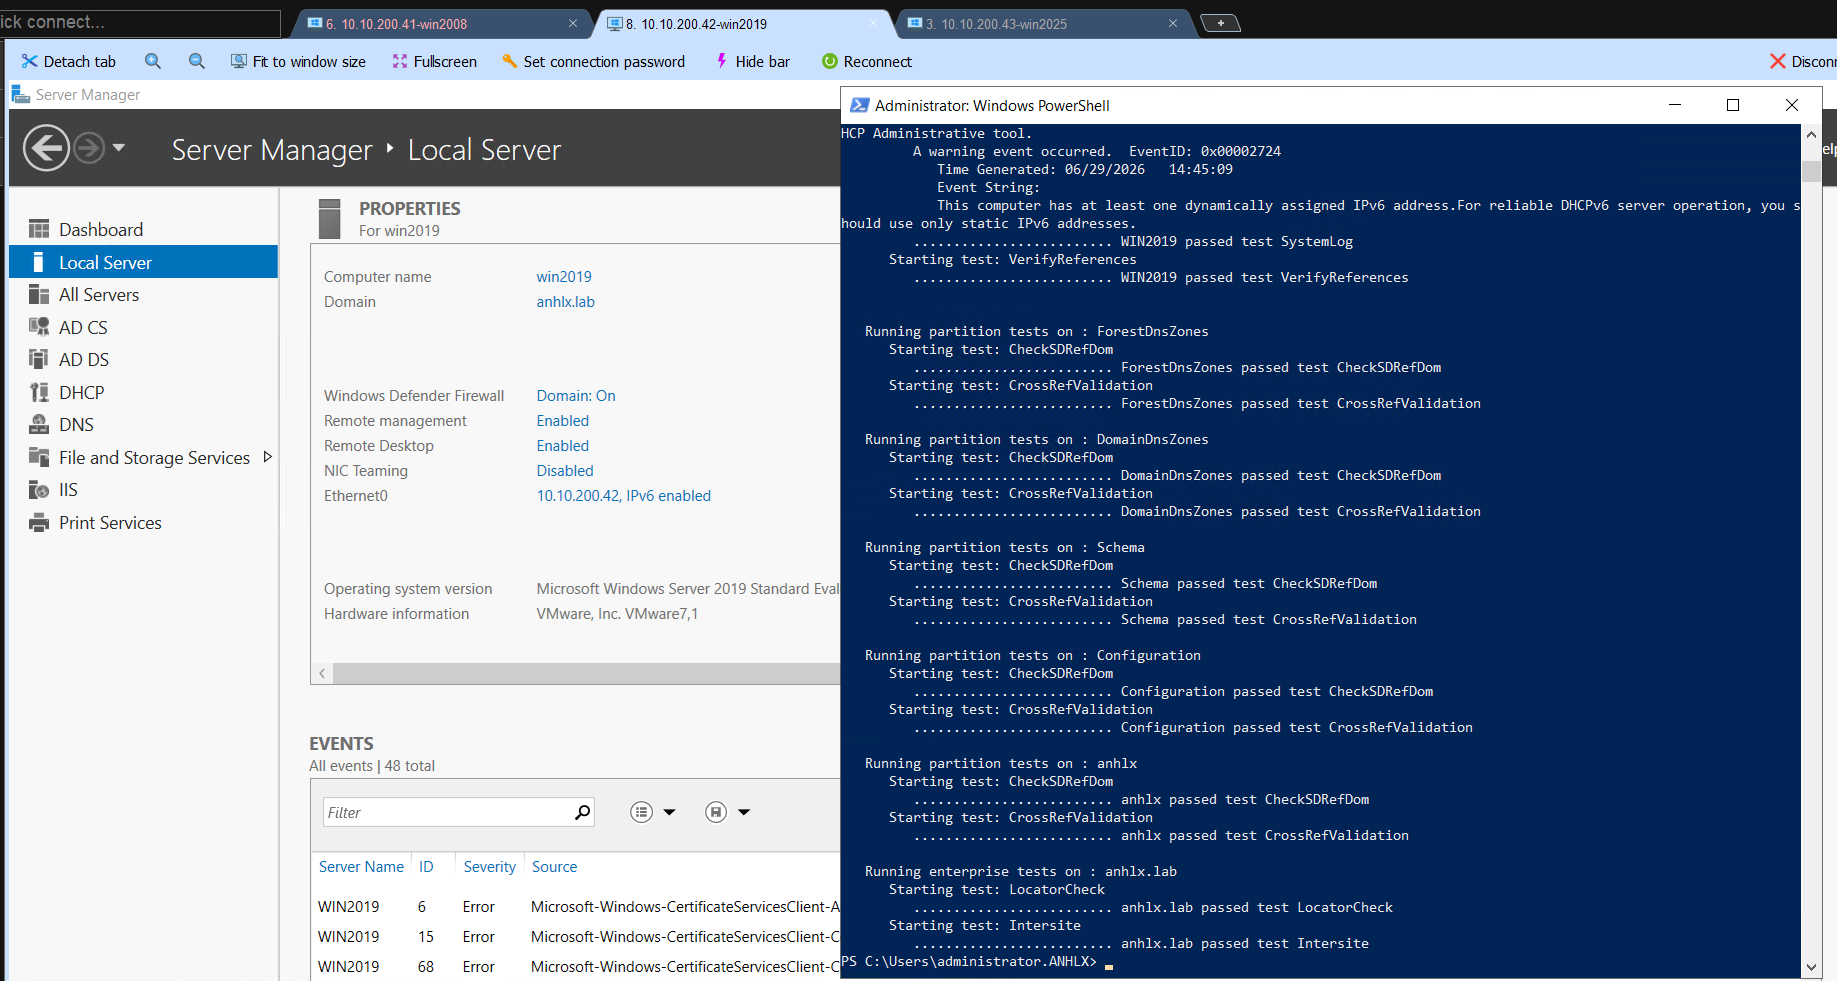
Task: Click PowerShell scrollbar down arrow
Action: click(1811, 967)
